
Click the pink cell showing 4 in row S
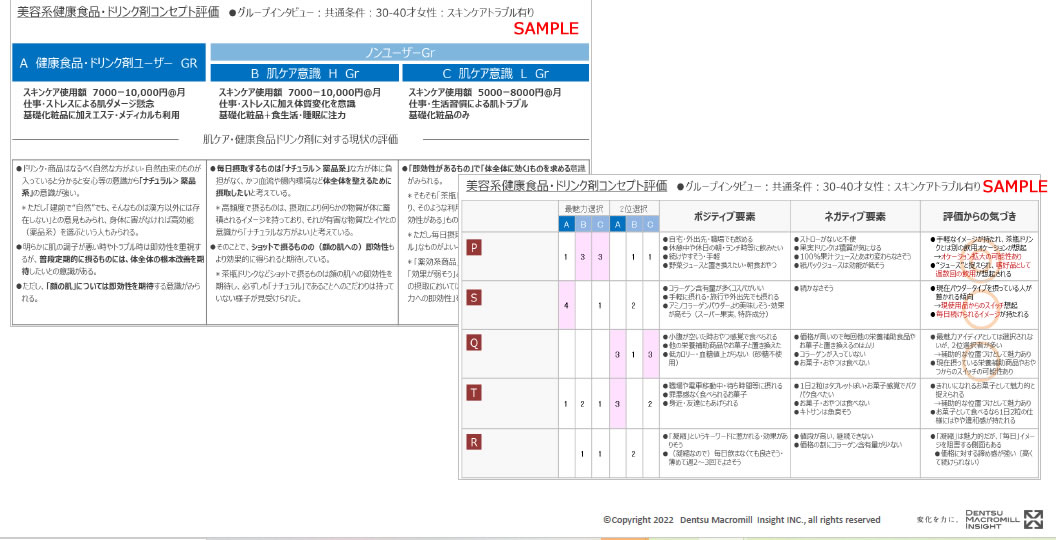pyautogui.click(x=566, y=305)
